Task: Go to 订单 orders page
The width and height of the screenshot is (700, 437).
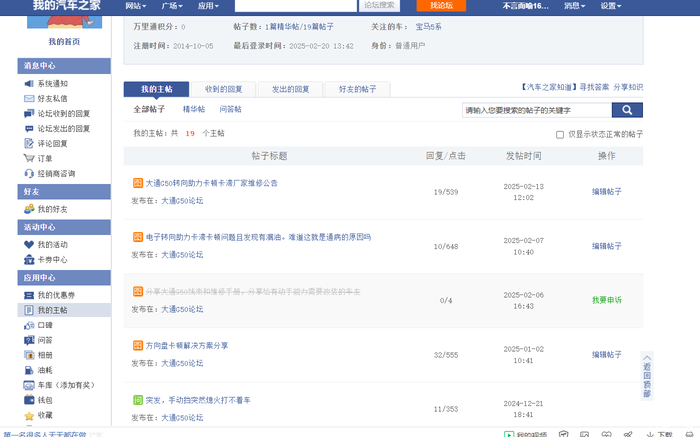Action: click(45, 158)
